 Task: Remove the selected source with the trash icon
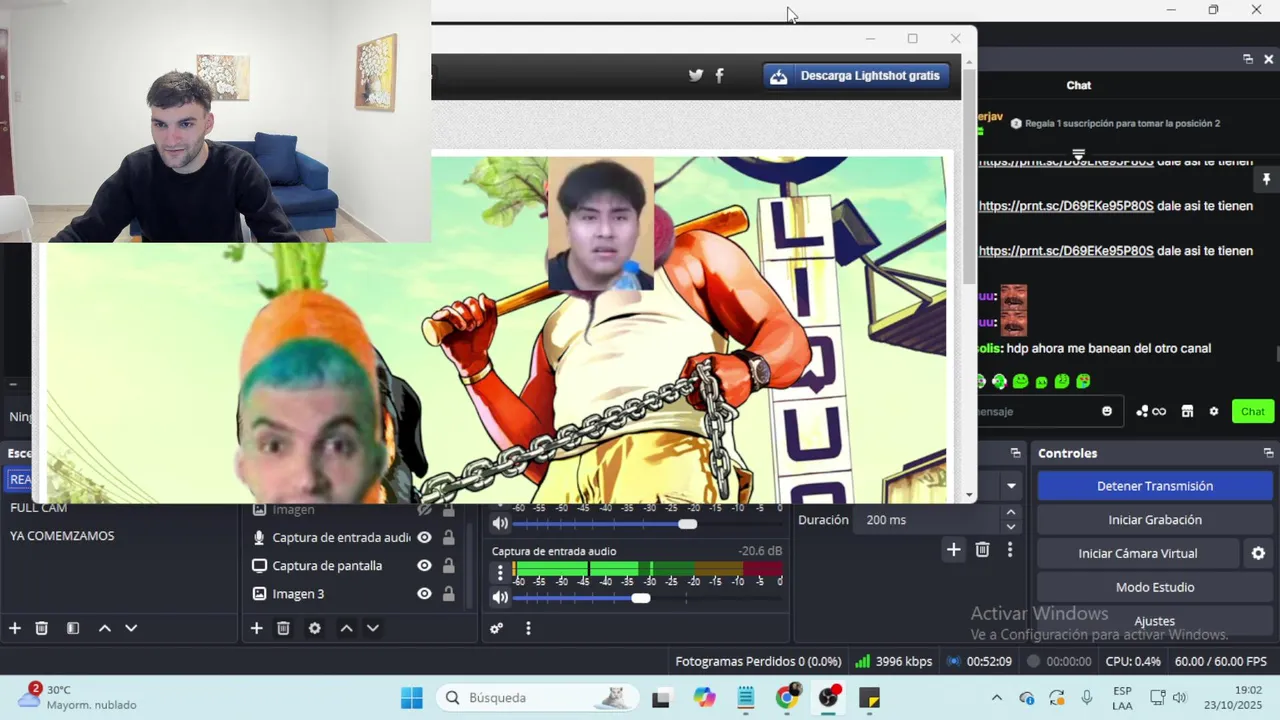pos(284,628)
